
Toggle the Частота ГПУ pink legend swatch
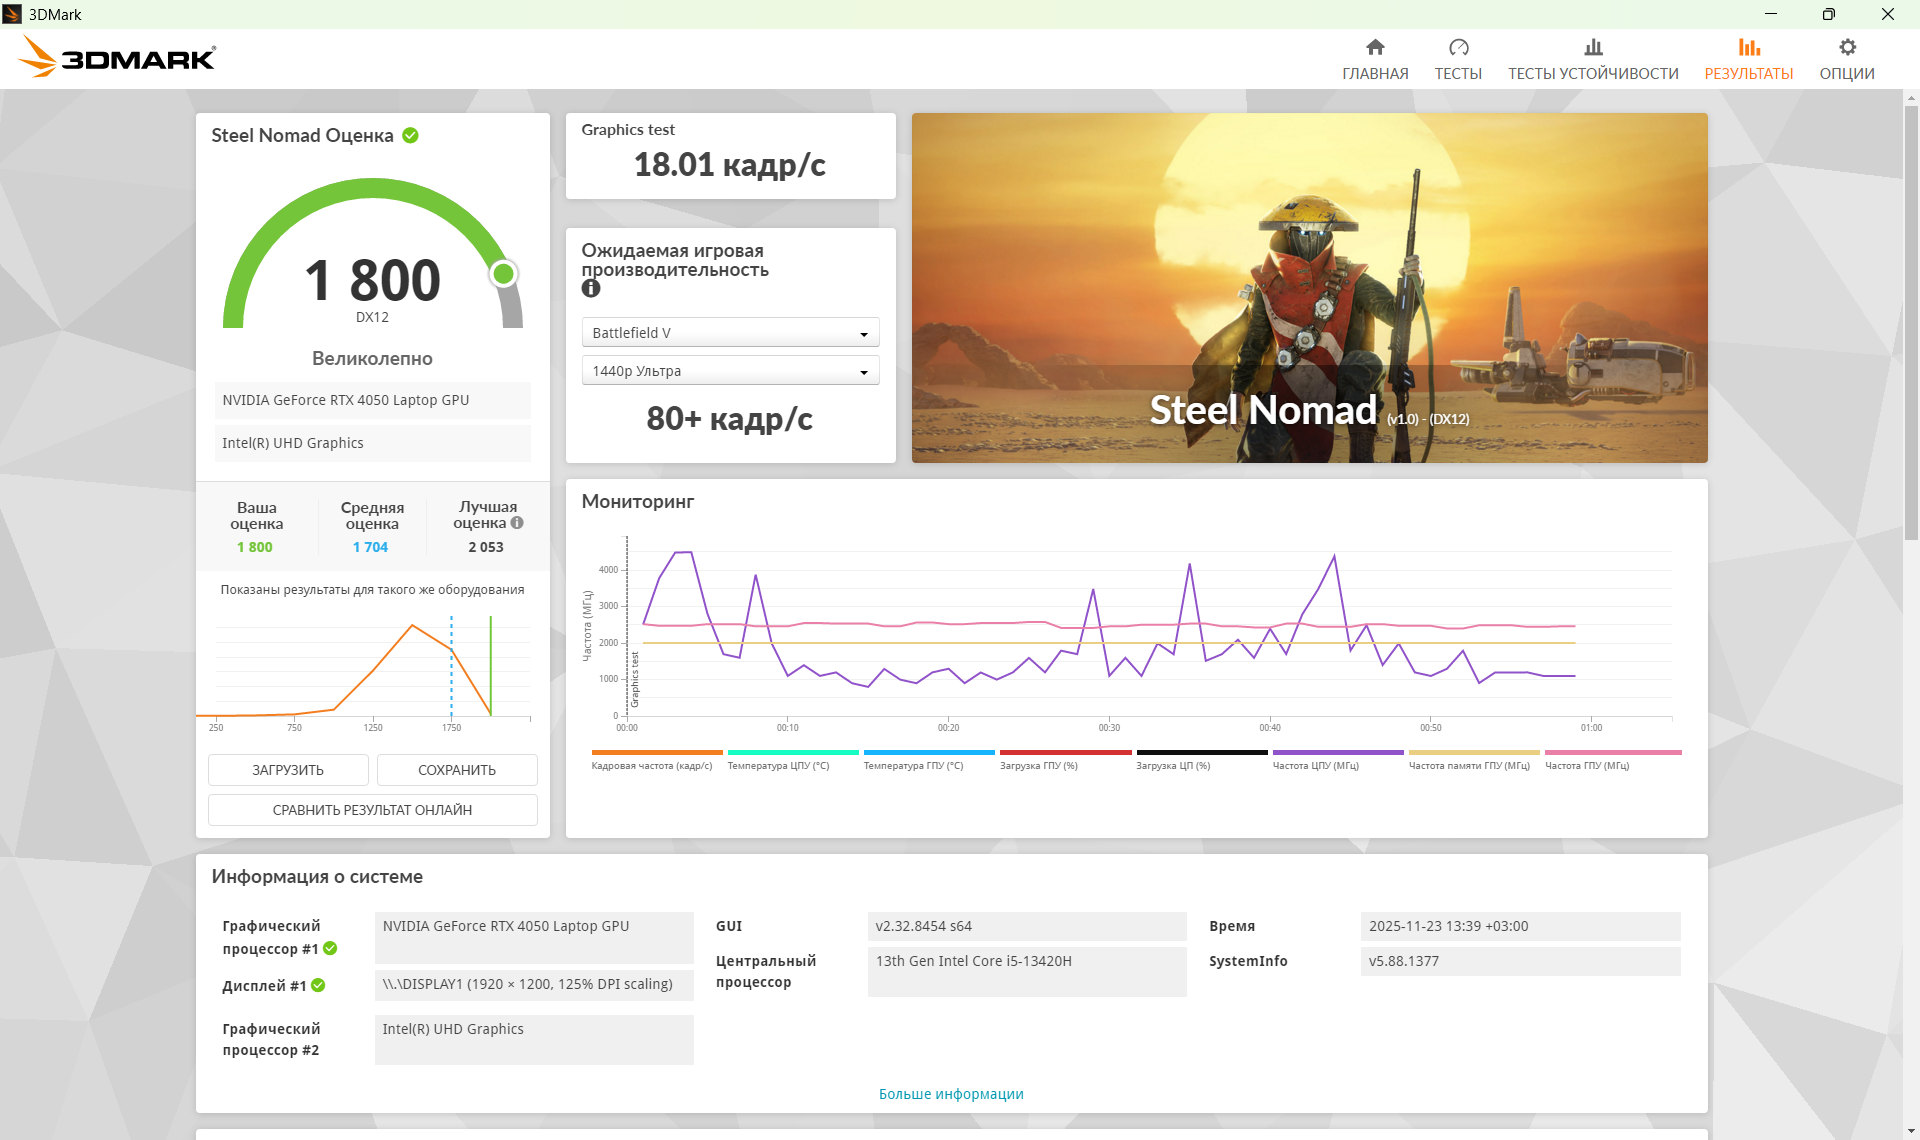[1613, 752]
